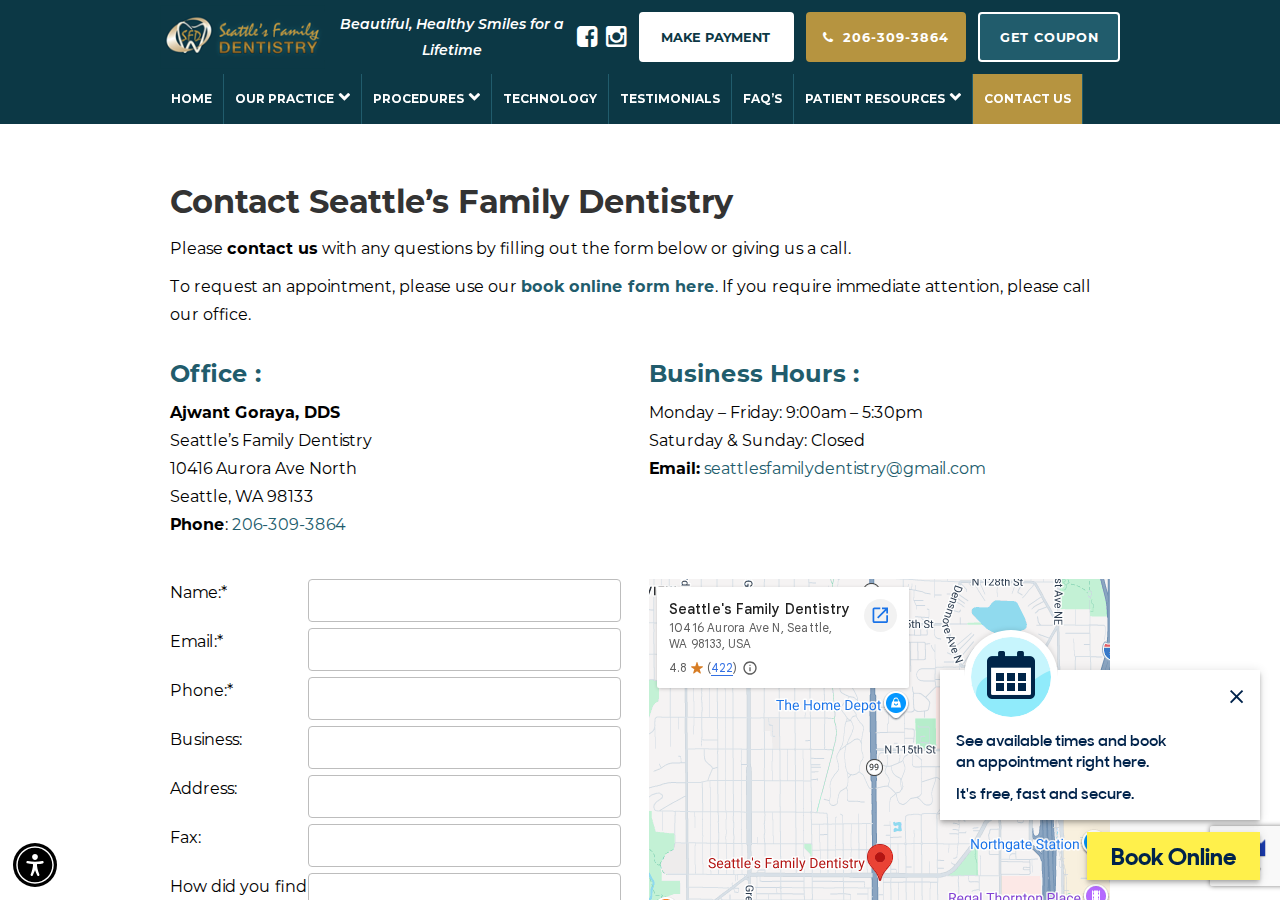Expand the Procedures dropdown menu

coord(426,99)
